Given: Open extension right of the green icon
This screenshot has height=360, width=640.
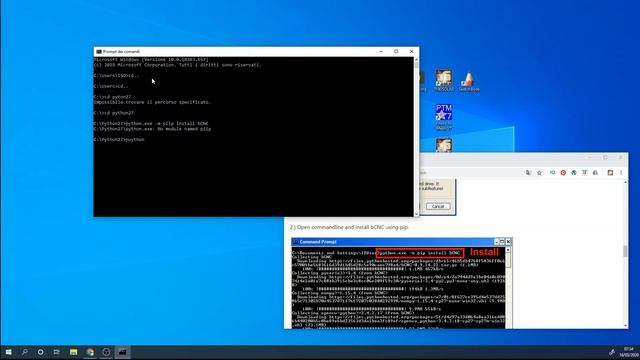Looking at the screenshot, I should (x=584, y=173).
